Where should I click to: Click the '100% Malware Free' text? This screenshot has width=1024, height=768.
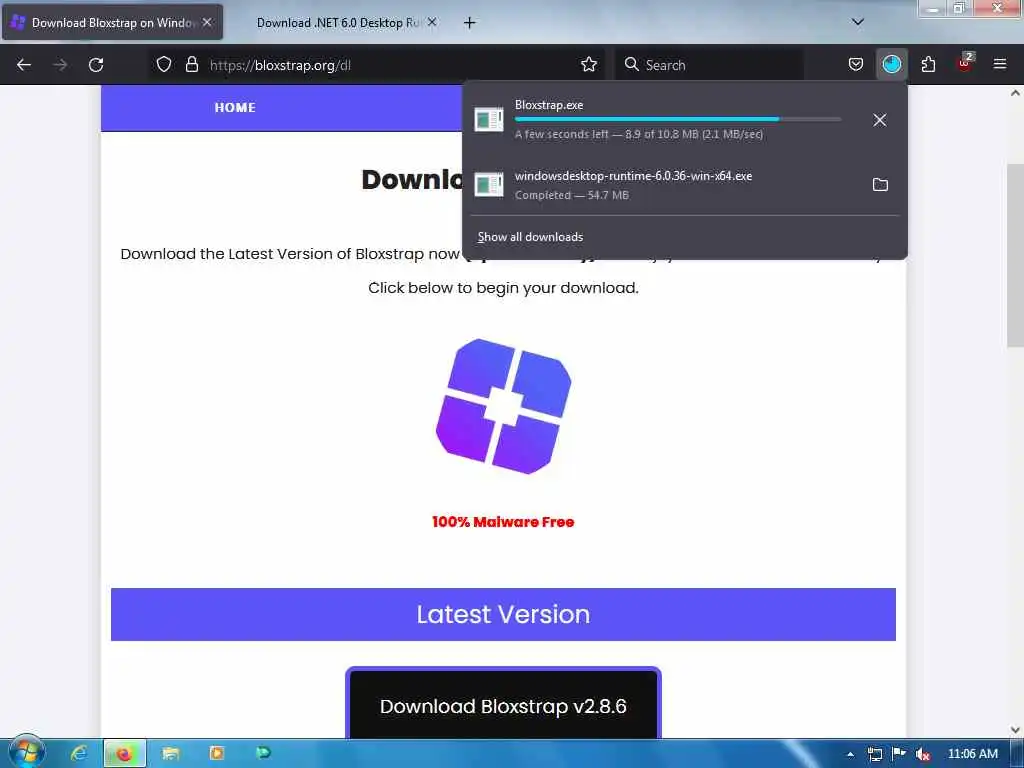(x=503, y=522)
